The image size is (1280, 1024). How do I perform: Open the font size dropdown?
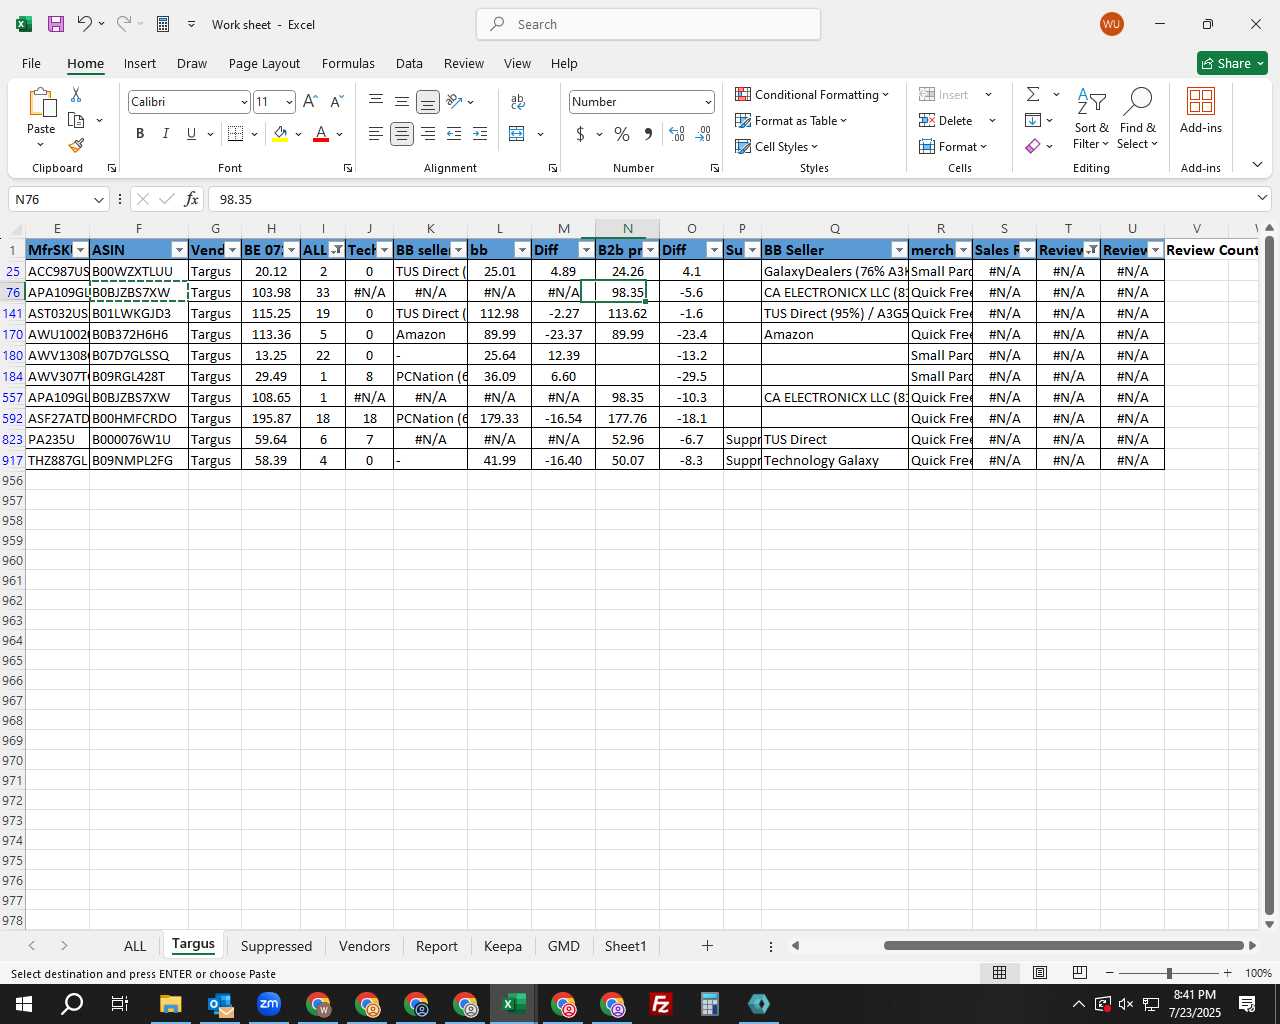pos(289,102)
